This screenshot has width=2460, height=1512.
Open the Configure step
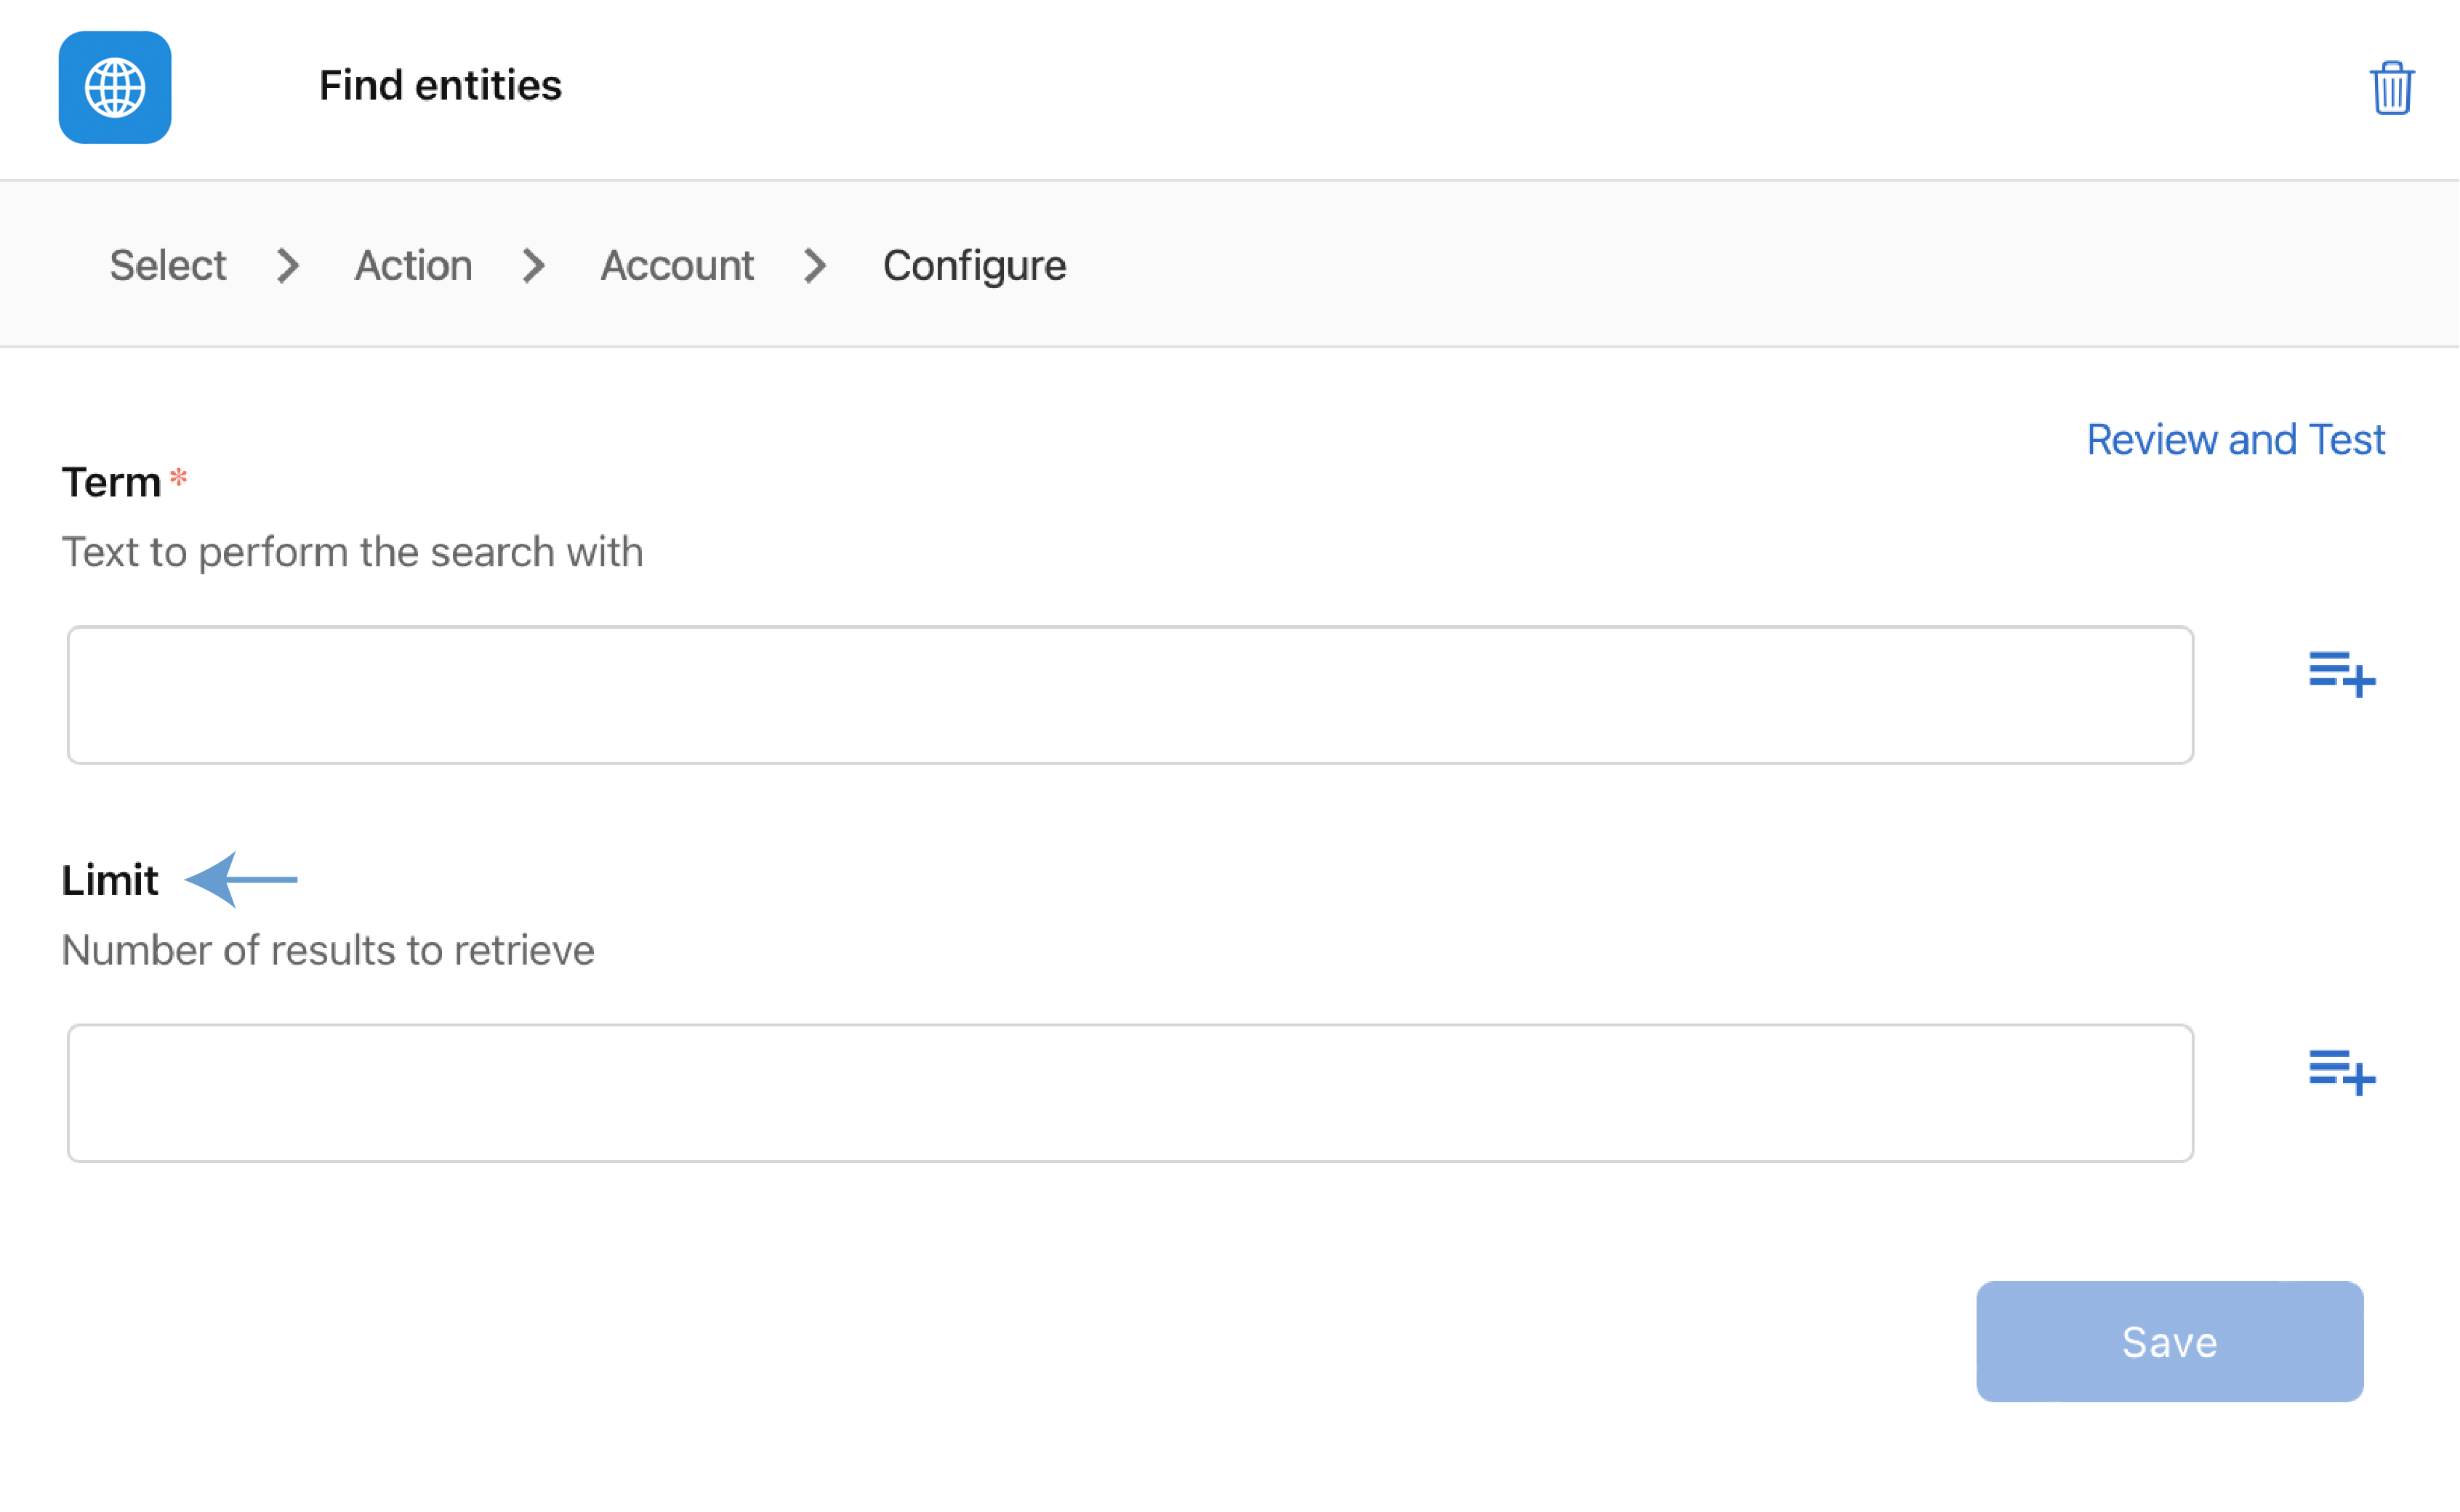974,266
